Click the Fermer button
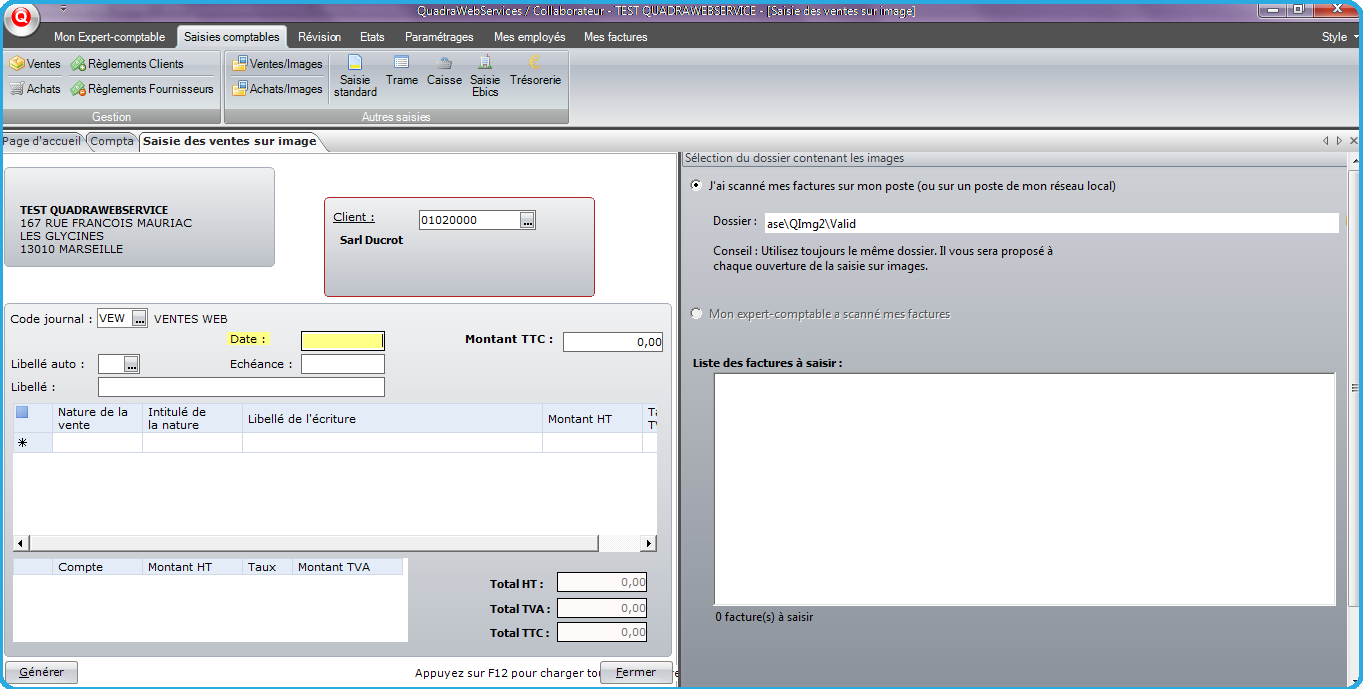The width and height of the screenshot is (1363, 689). (636, 673)
